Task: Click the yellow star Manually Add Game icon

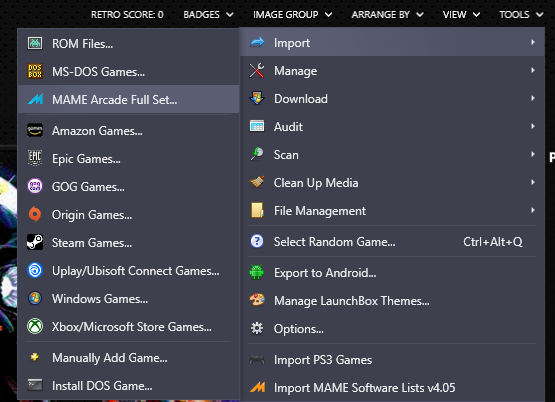Action: (x=35, y=357)
